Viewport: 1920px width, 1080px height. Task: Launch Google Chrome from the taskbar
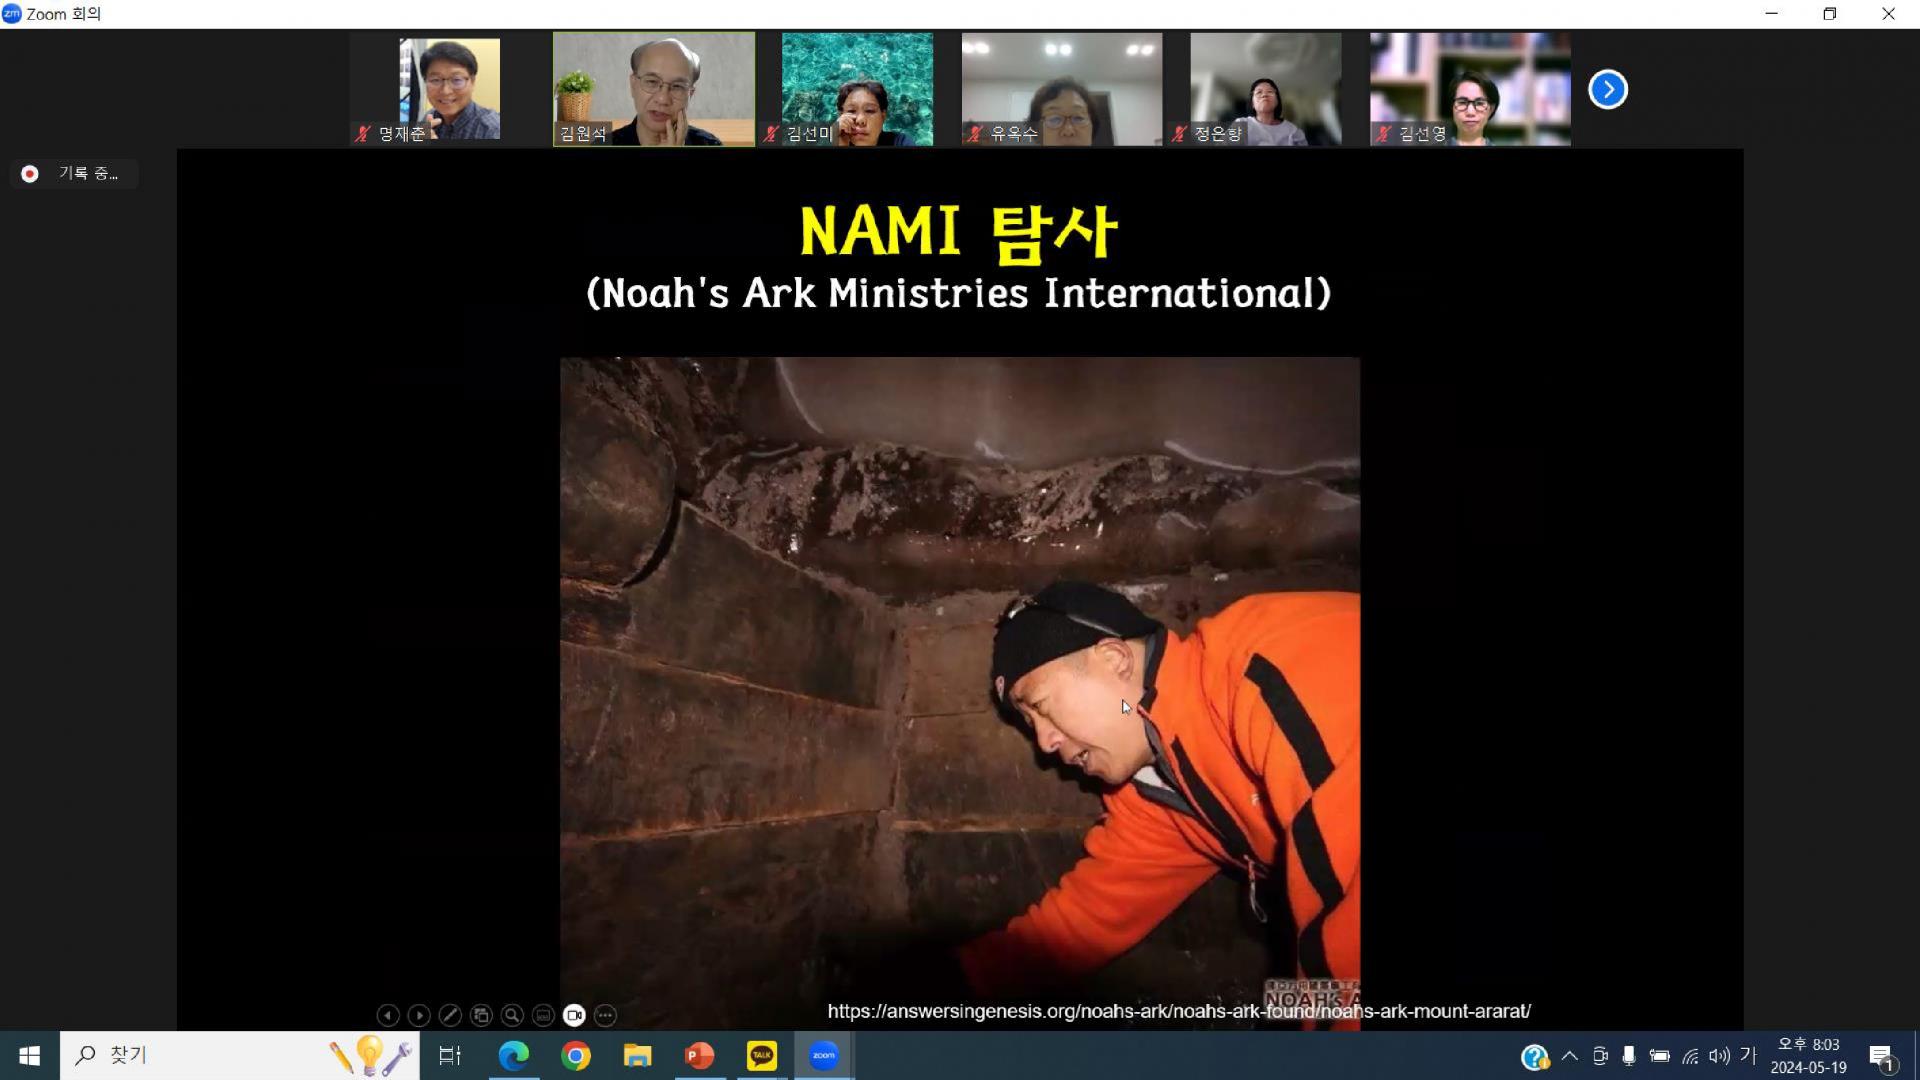tap(576, 1055)
